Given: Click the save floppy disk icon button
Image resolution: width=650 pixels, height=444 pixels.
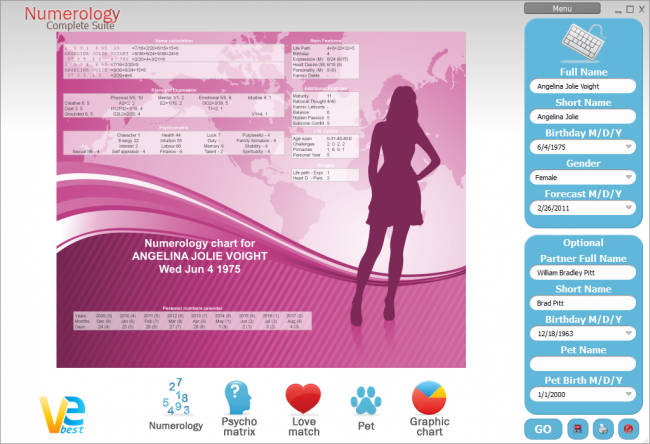Looking at the screenshot, I should pos(577,429).
